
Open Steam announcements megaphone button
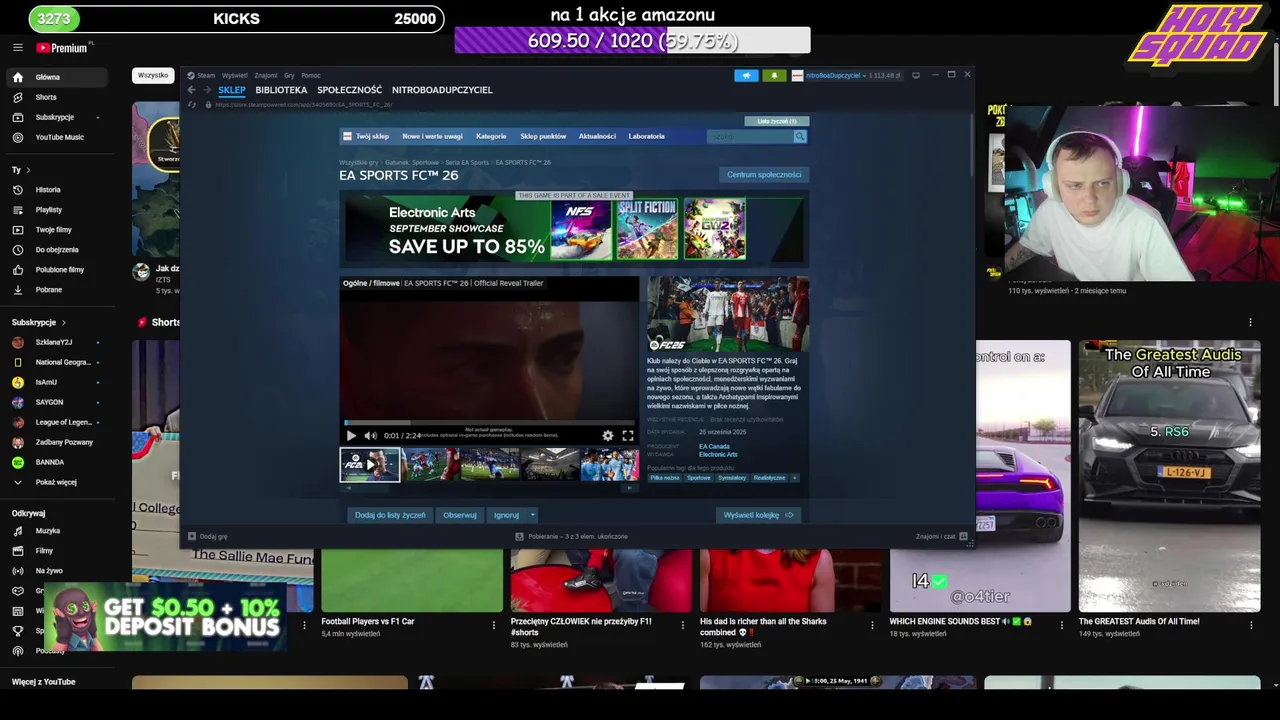pos(746,75)
